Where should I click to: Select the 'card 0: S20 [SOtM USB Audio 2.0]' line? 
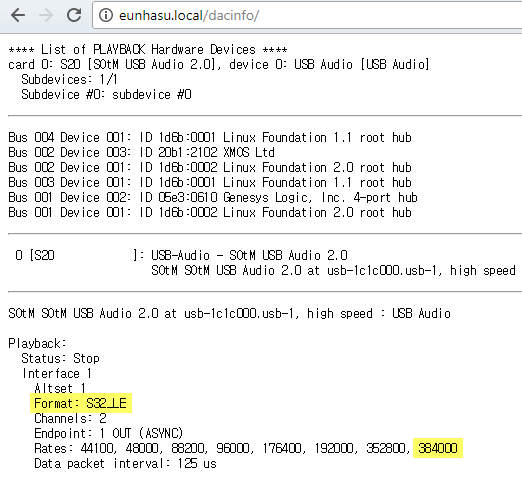[219, 65]
